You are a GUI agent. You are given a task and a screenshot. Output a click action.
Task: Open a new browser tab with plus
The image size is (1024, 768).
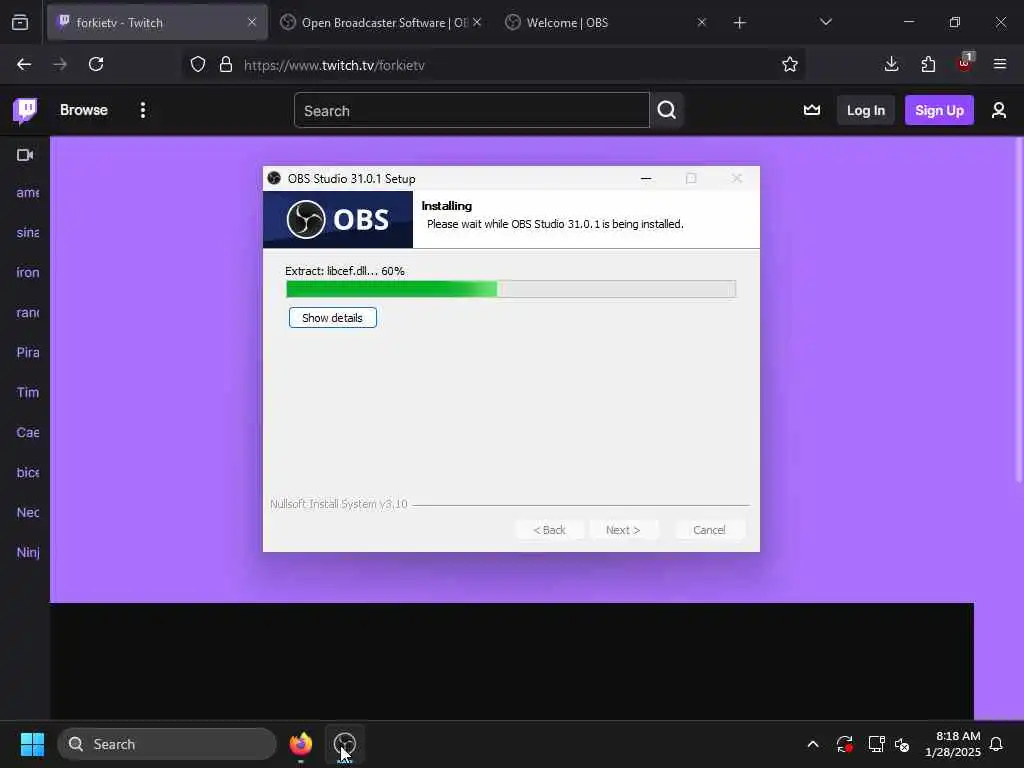[x=739, y=23]
